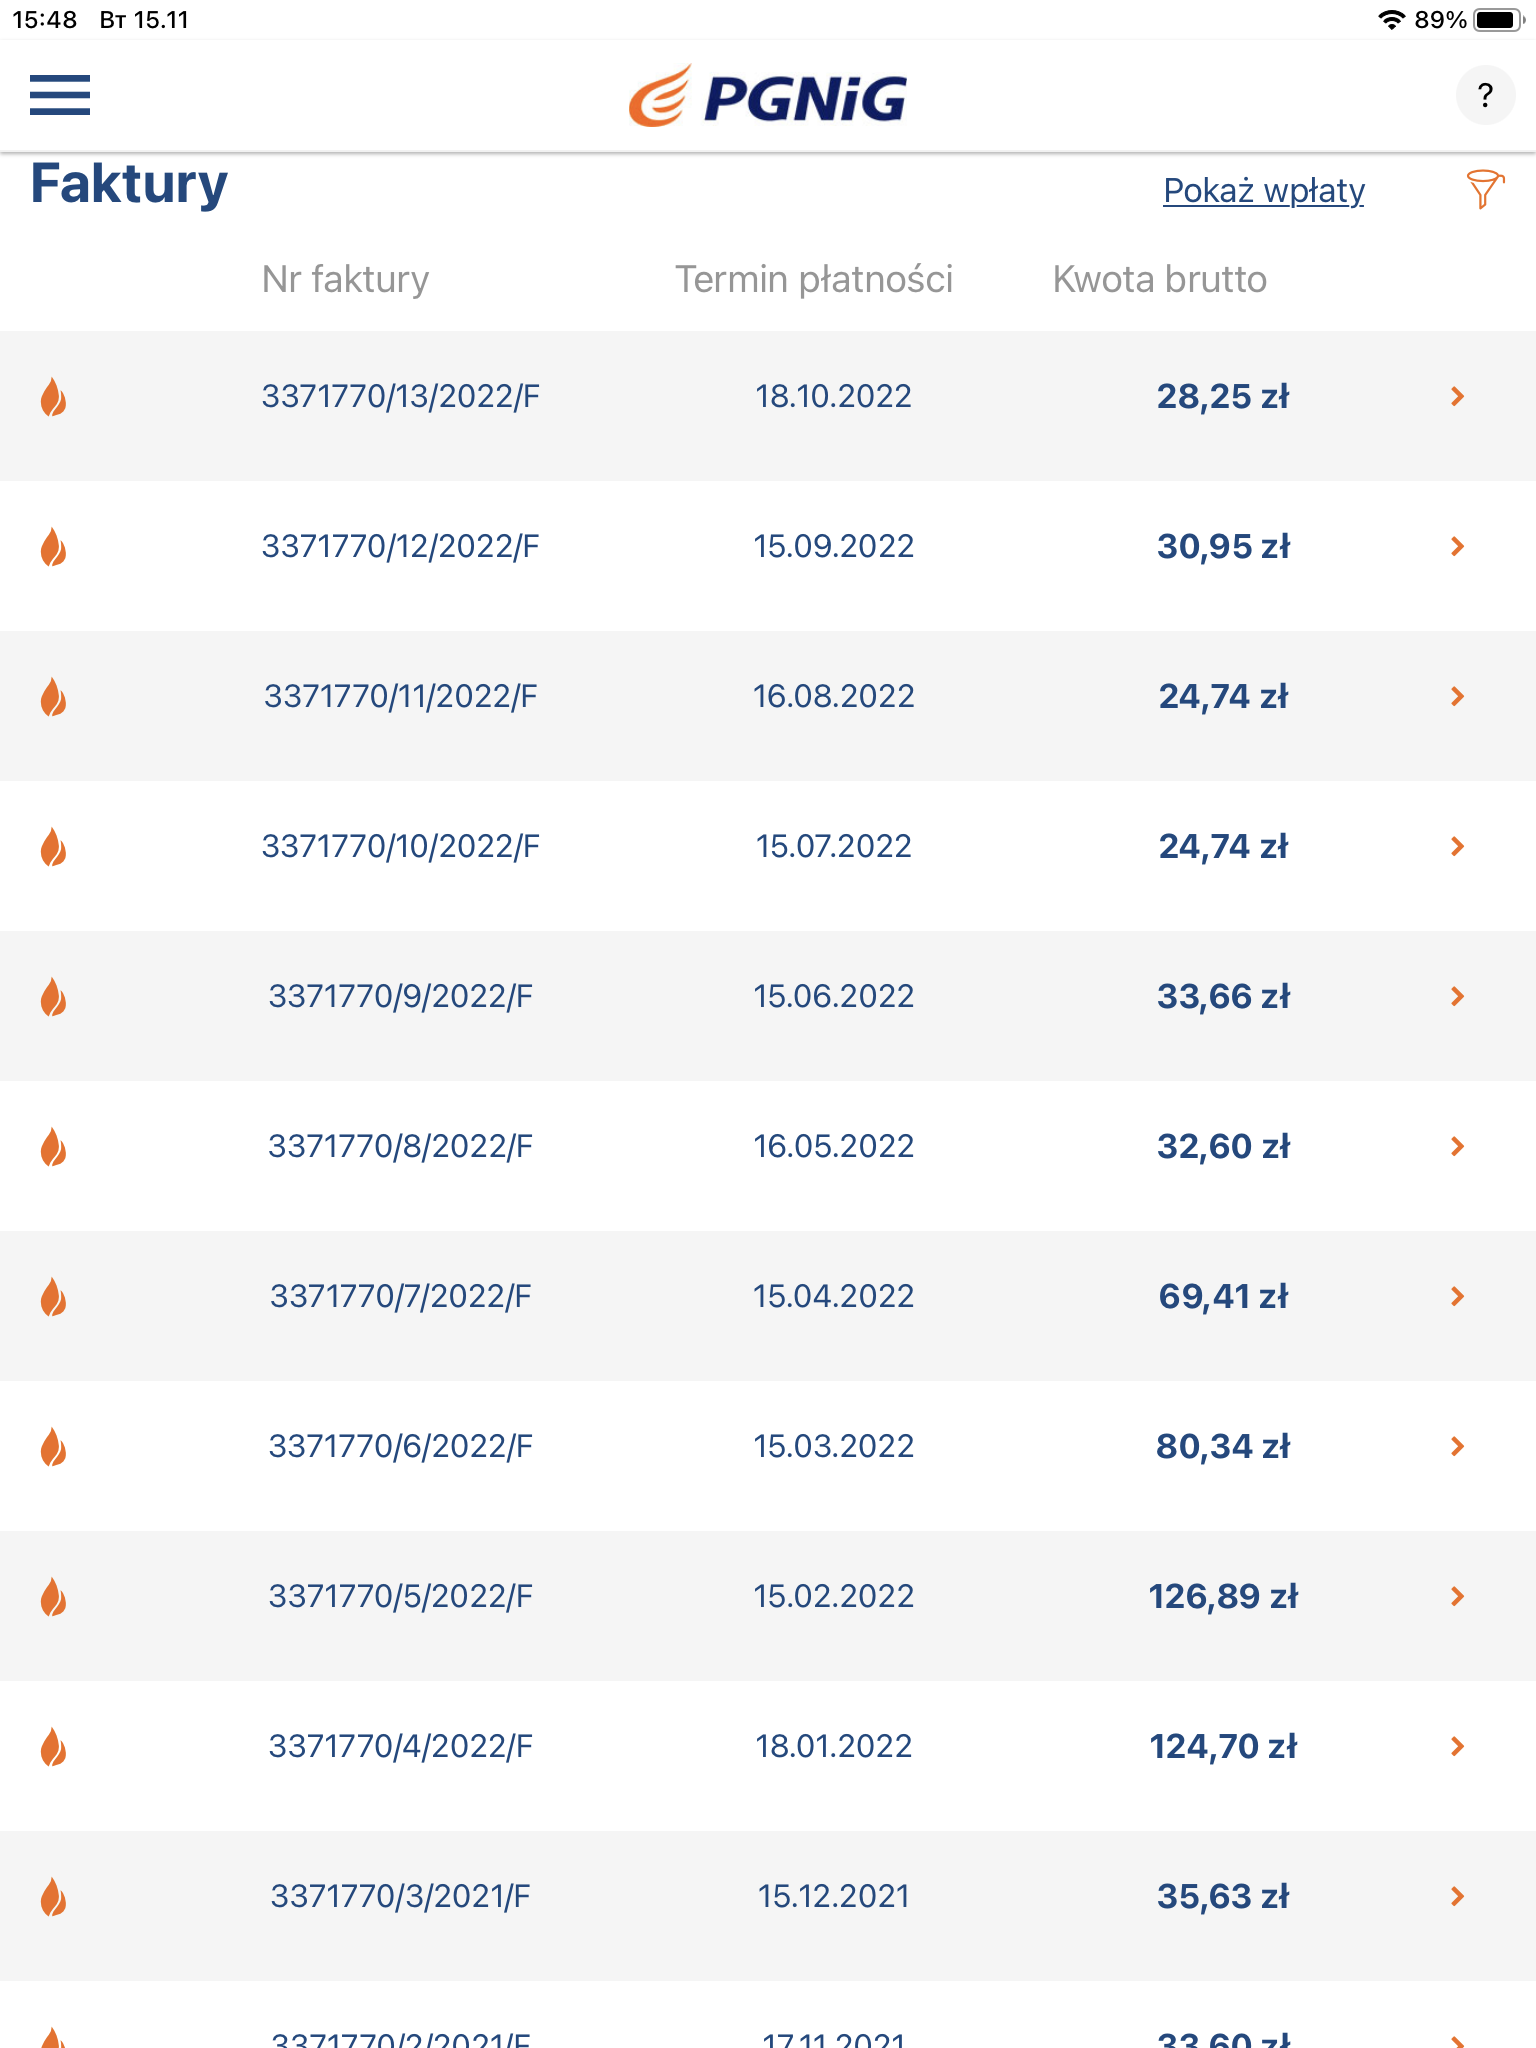Tap flame icon for invoice 3371770/9/2022/F
This screenshot has width=1536, height=2048.
pyautogui.click(x=53, y=997)
